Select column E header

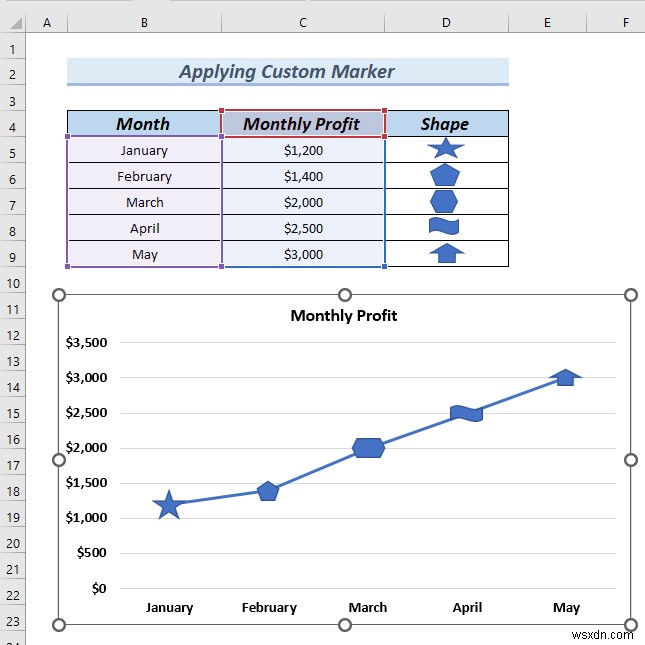point(547,23)
